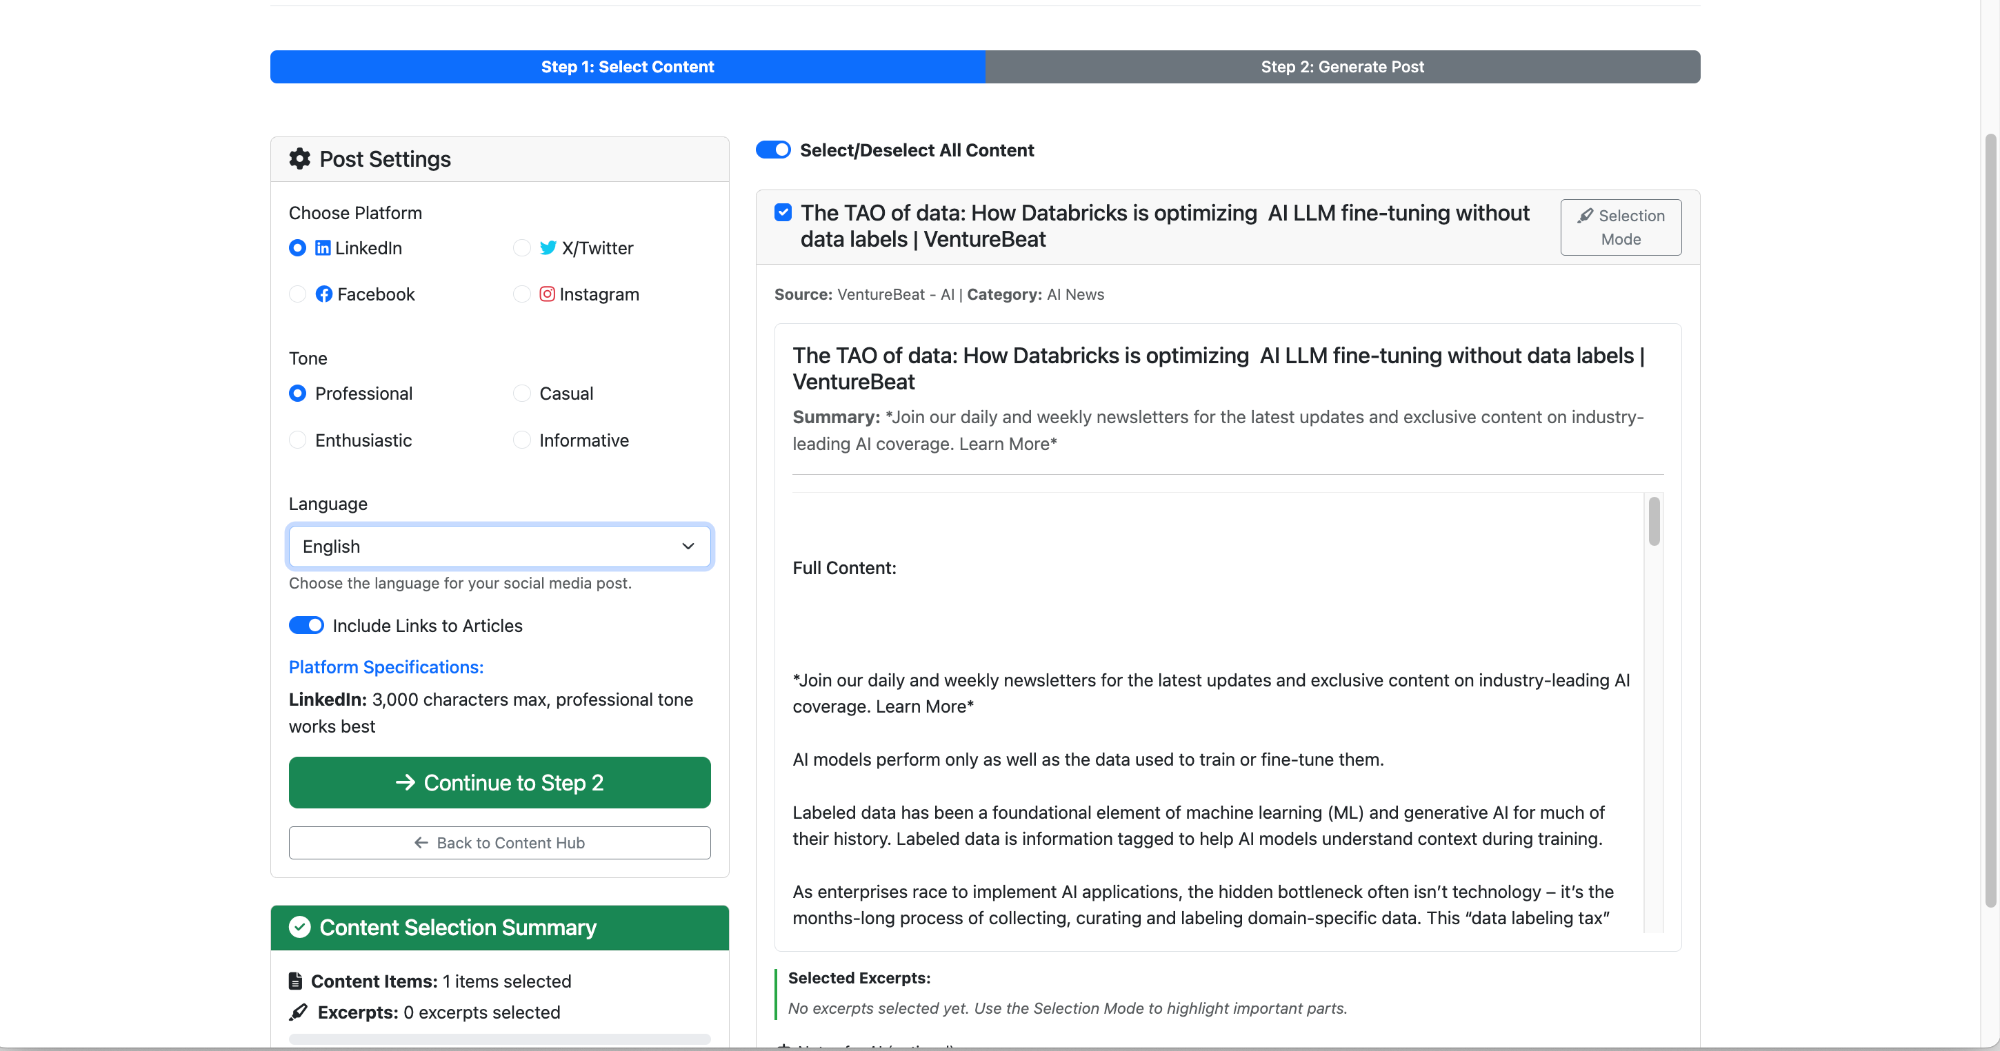The height and width of the screenshot is (1051, 2000).
Task: Switch to Step 2: Generate Post tab
Action: click(1342, 67)
